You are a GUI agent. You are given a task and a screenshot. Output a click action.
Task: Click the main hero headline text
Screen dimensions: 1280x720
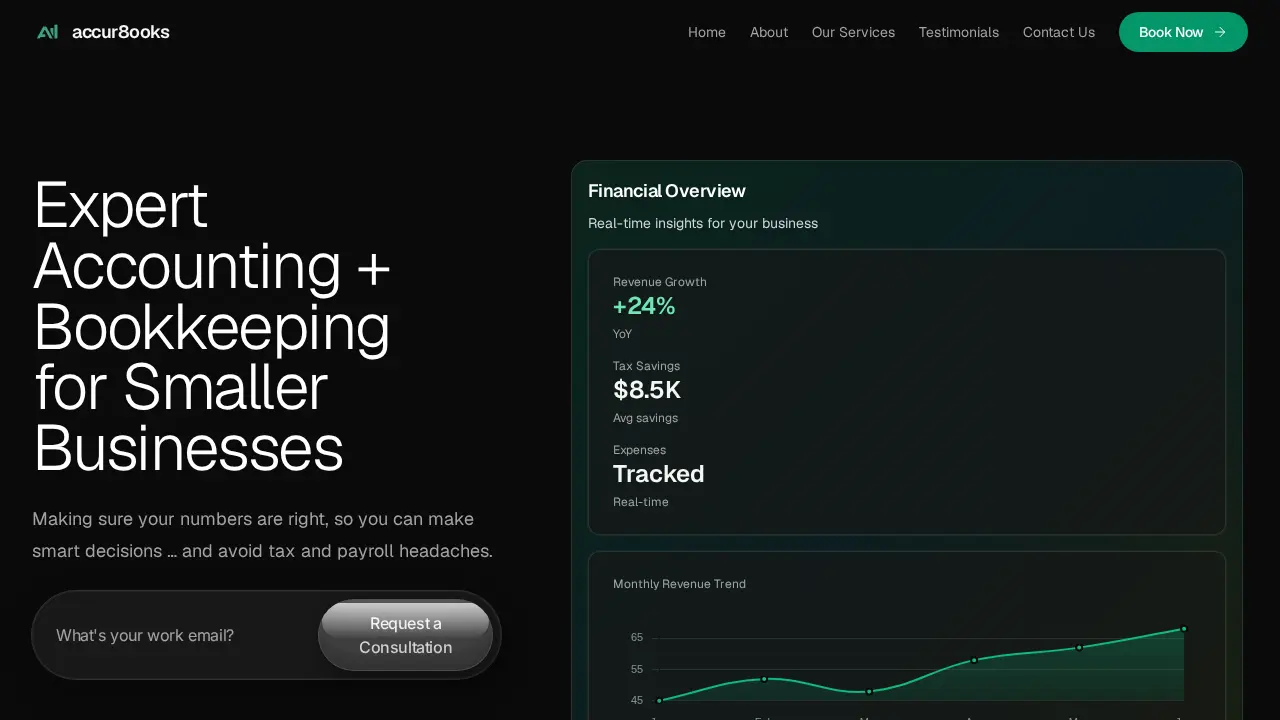[x=212, y=326]
